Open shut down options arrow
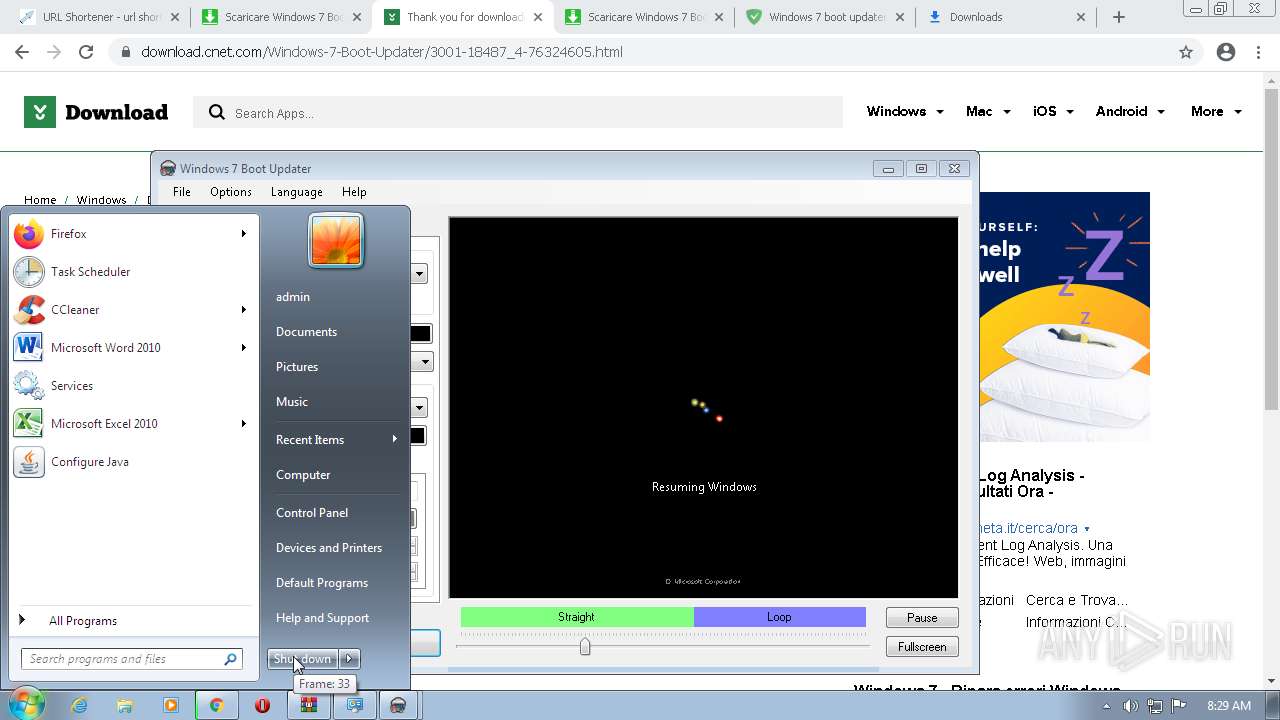1280x720 pixels. pos(349,659)
